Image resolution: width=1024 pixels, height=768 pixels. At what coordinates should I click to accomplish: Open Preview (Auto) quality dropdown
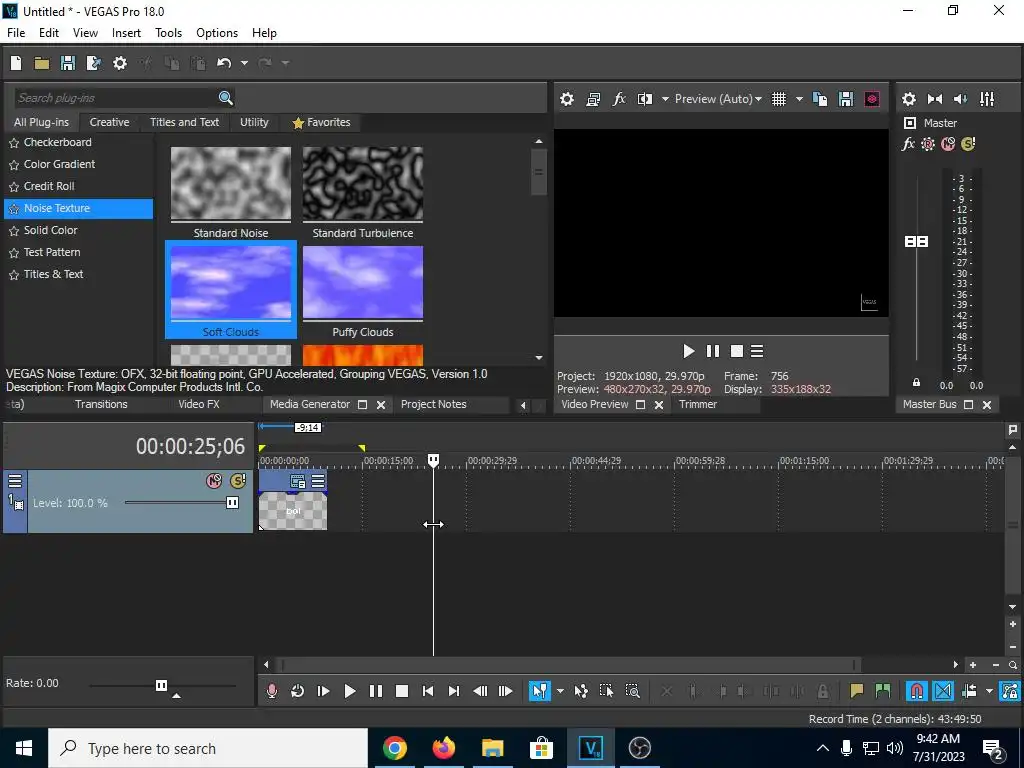(x=718, y=99)
